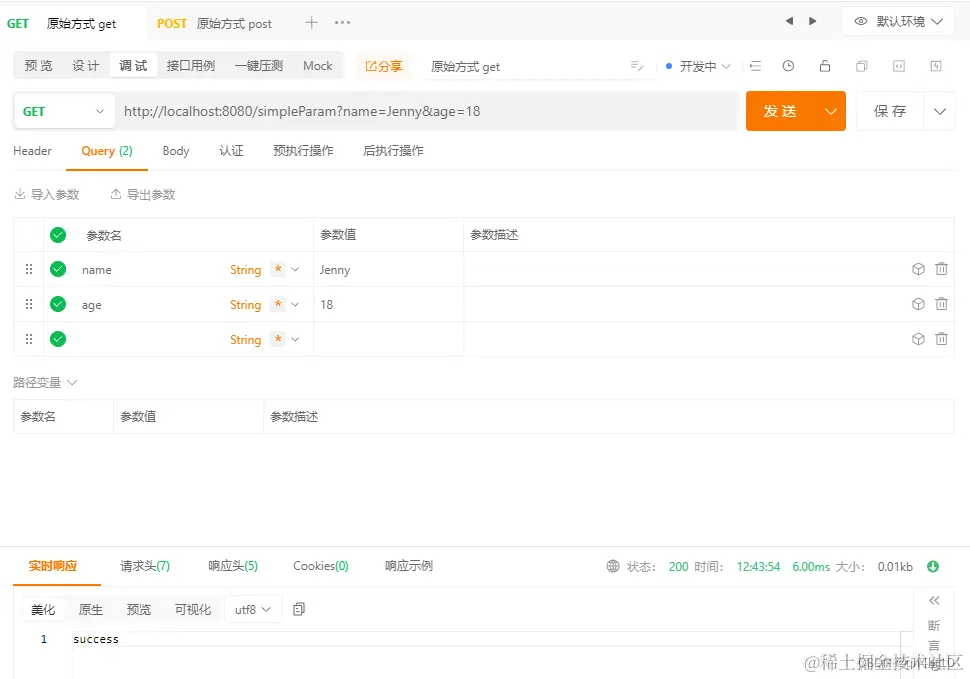The height and width of the screenshot is (679, 970).
Task: Open the 响应头(5) tab
Action: click(x=233, y=566)
